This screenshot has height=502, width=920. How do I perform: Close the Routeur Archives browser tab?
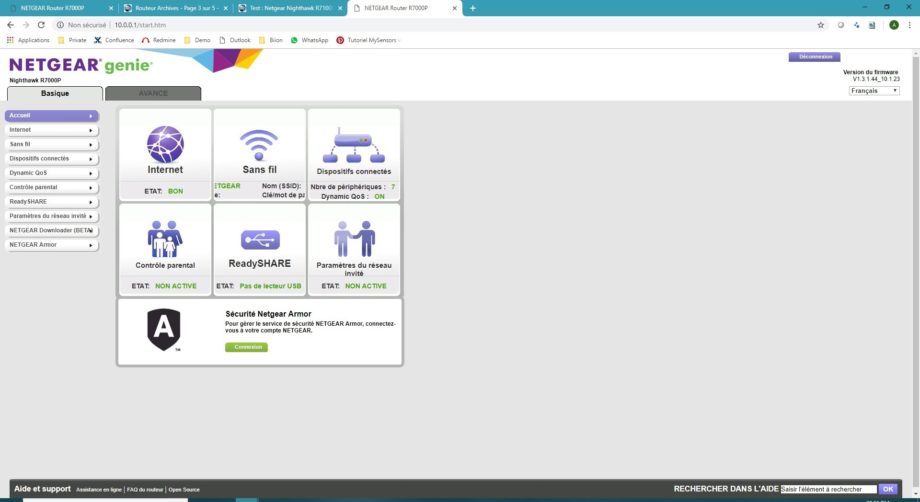pos(225,8)
